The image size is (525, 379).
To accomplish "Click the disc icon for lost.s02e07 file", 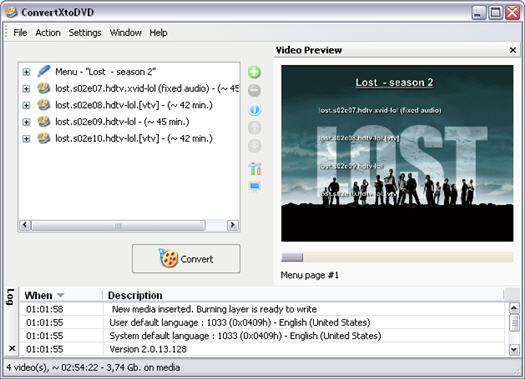I will 44,88.
